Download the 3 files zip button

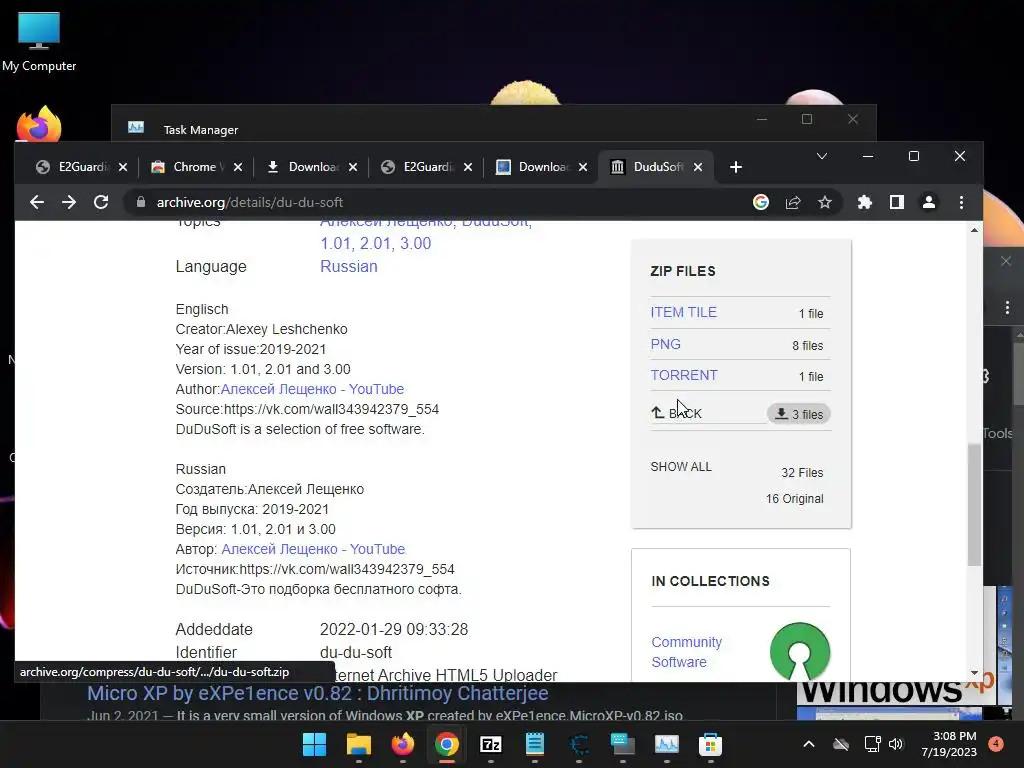click(799, 414)
